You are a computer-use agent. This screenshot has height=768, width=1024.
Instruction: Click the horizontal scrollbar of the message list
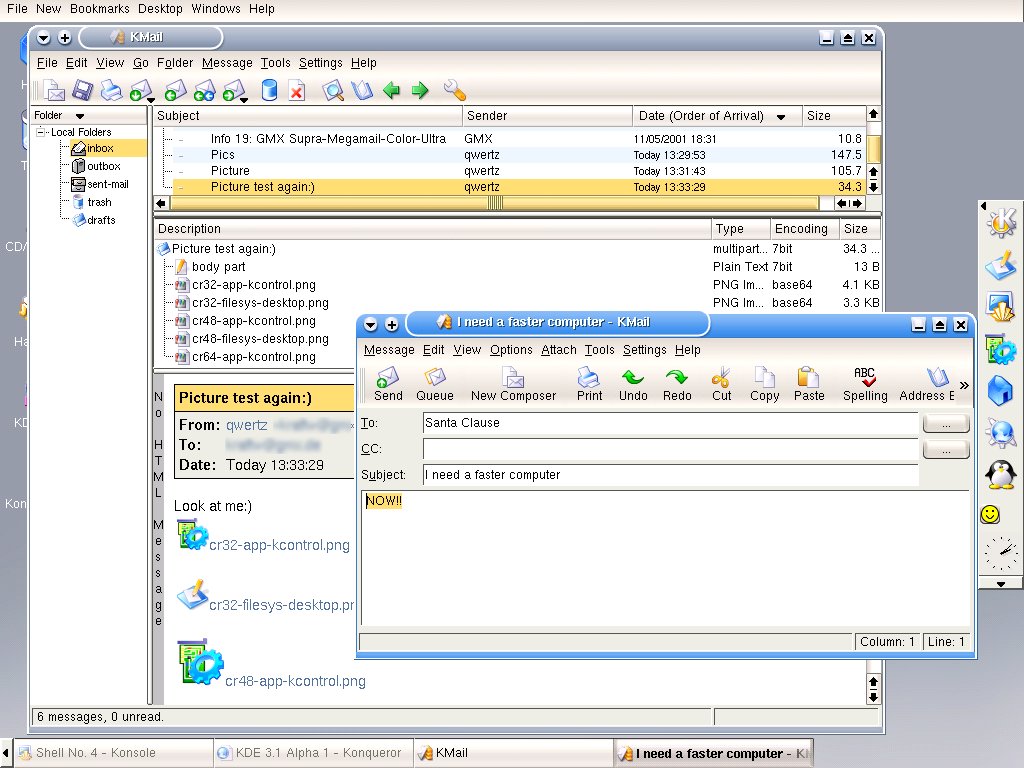pos(496,204)
